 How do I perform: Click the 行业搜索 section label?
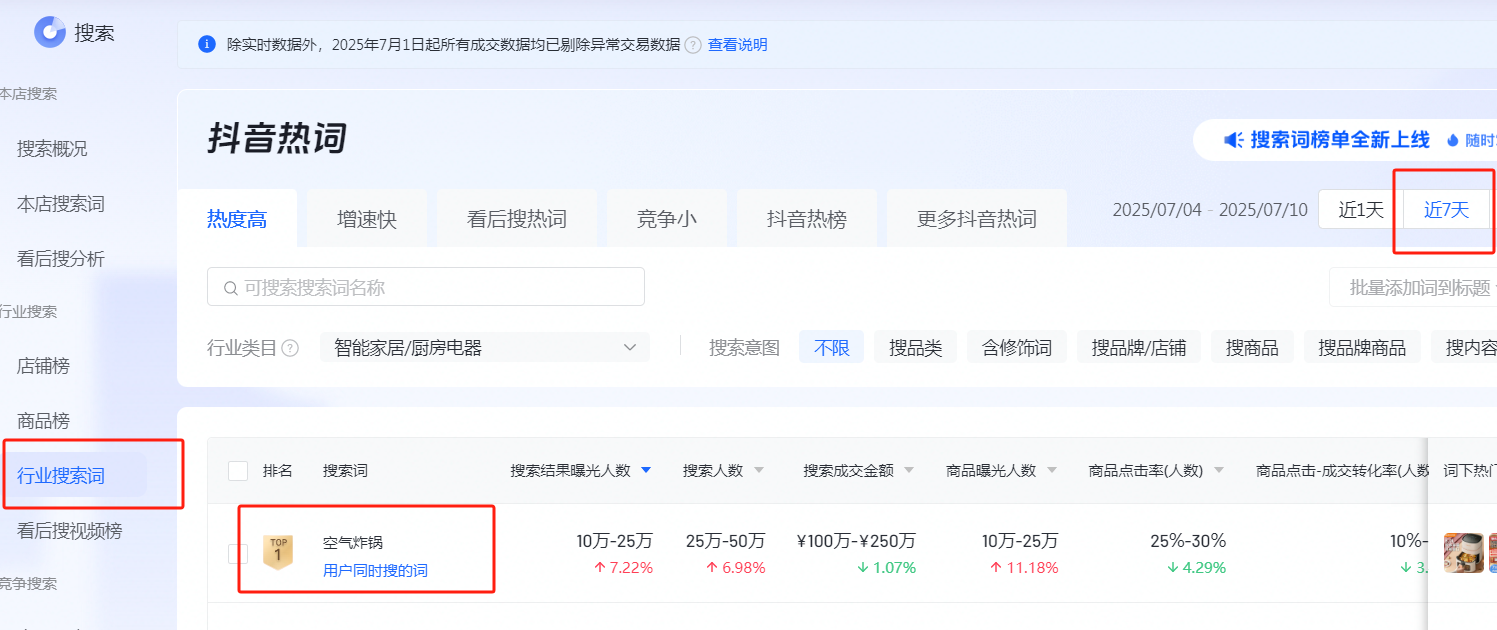pos(28,311)
